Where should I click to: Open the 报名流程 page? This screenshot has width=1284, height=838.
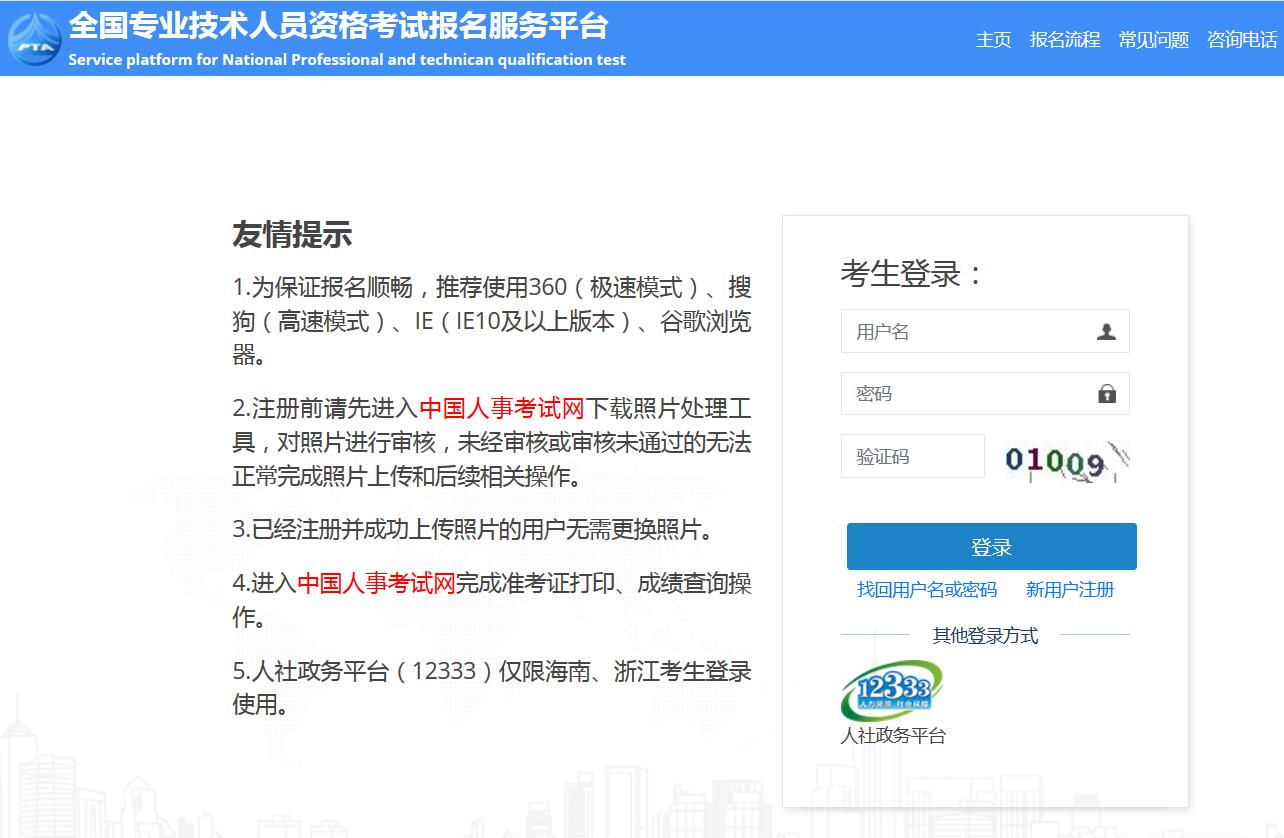(1065, 40)
